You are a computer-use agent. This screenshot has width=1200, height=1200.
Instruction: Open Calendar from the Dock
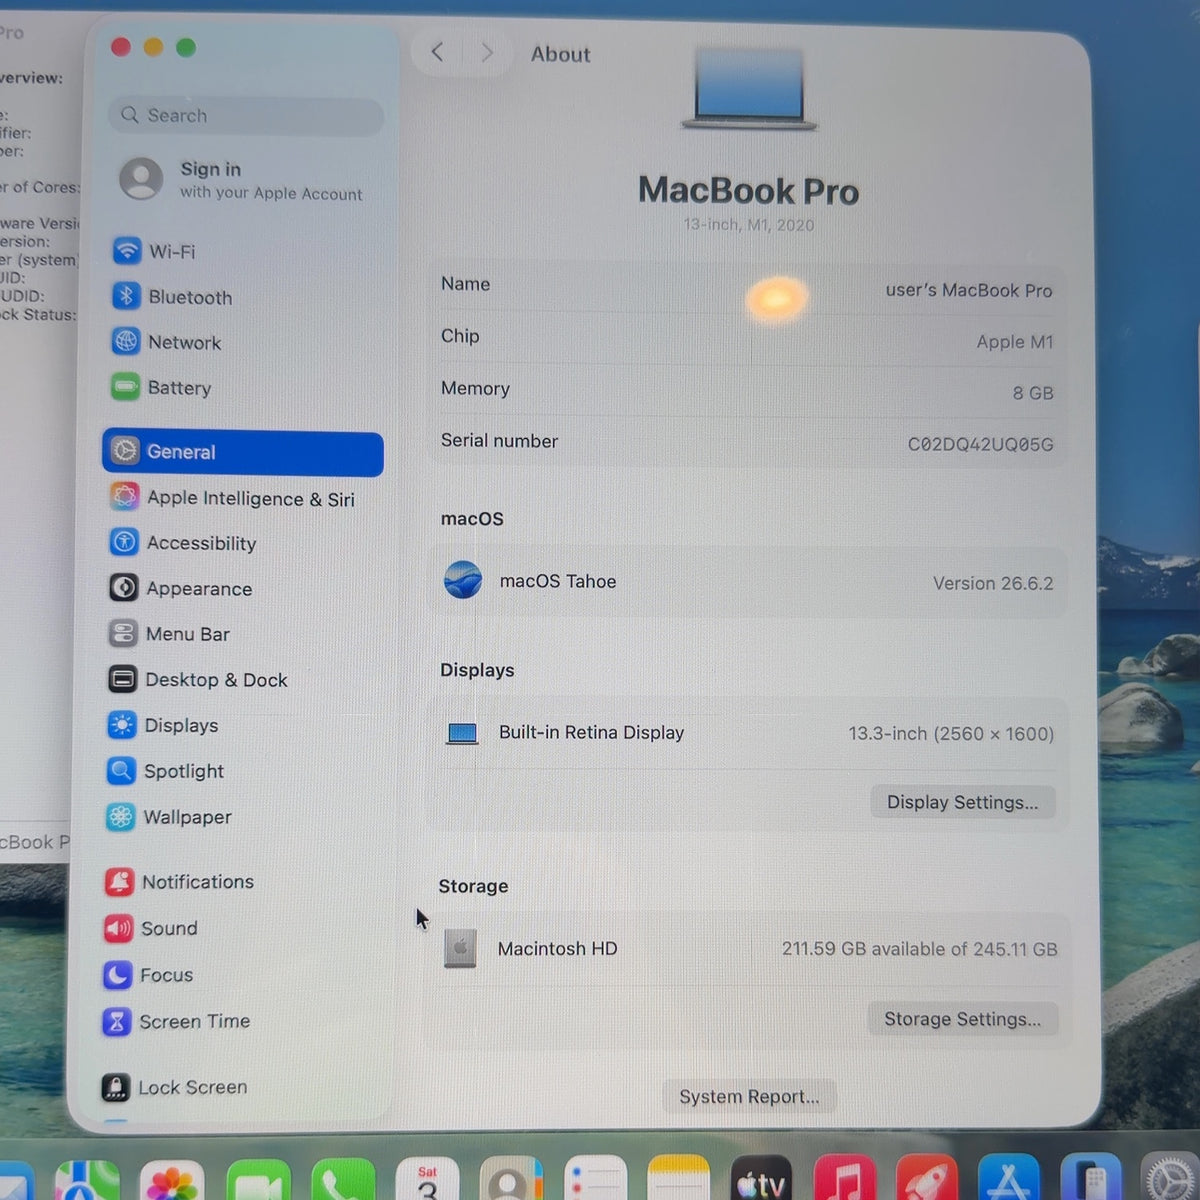point(427,1181)
